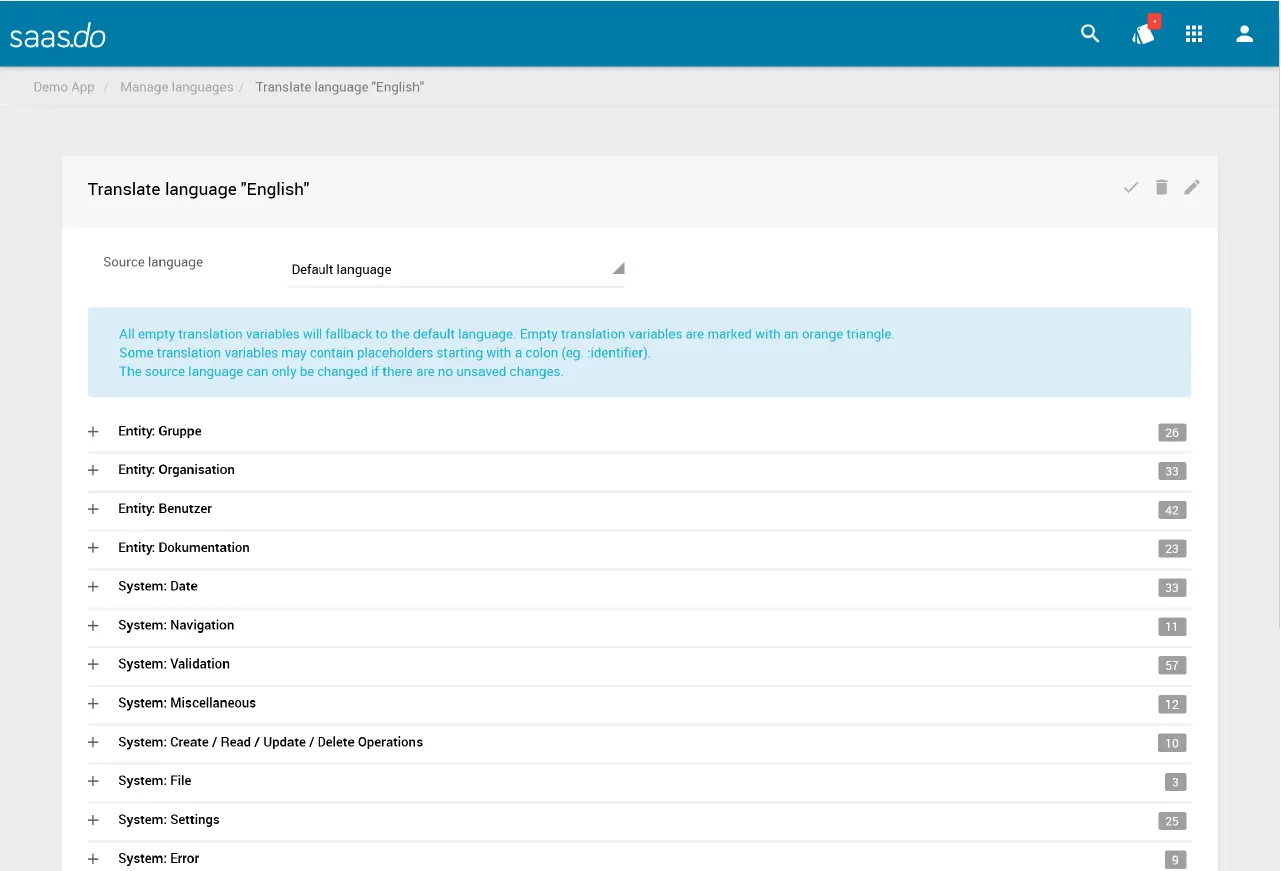Click the pencil edit icon

point(1192,187)
